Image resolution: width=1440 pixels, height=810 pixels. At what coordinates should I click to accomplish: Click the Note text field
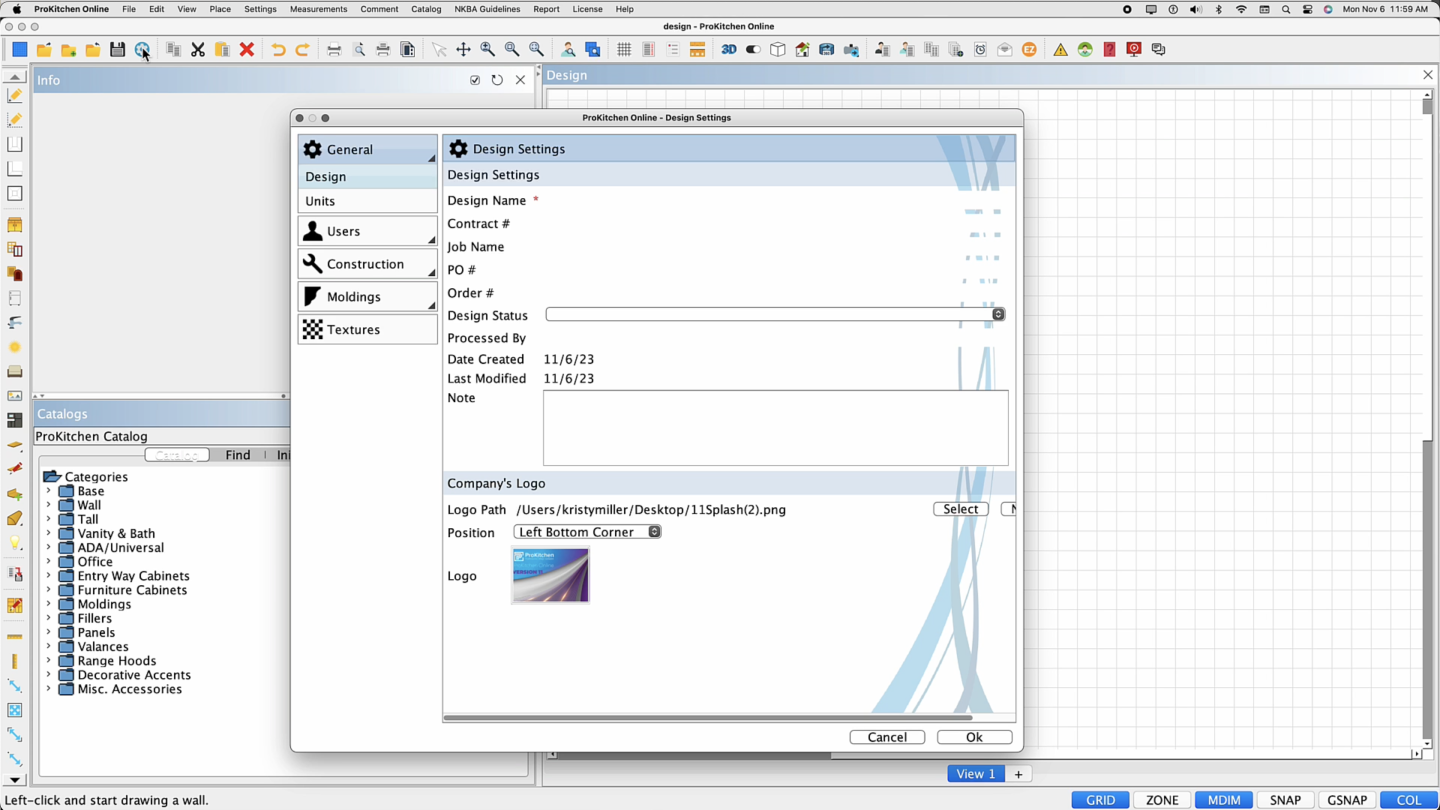point(776,428)
